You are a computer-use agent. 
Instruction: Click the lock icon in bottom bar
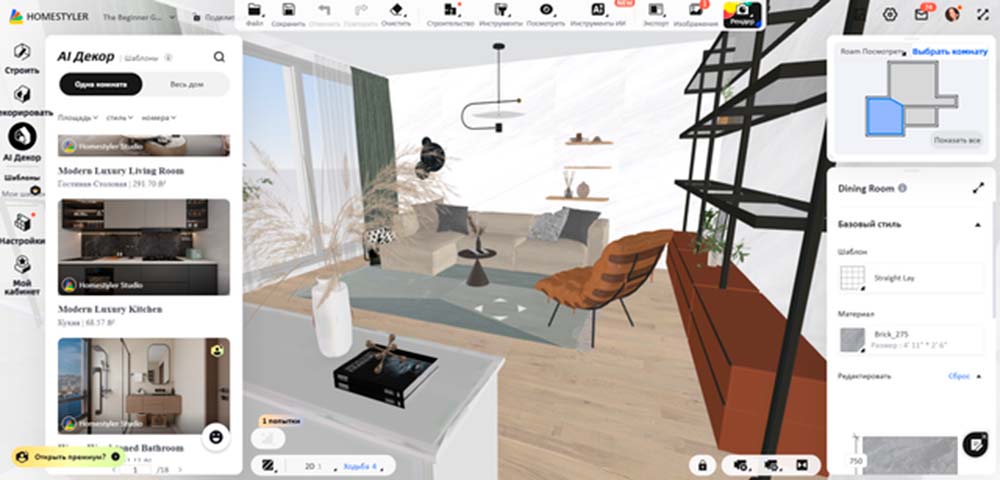(x=703, y=465)
